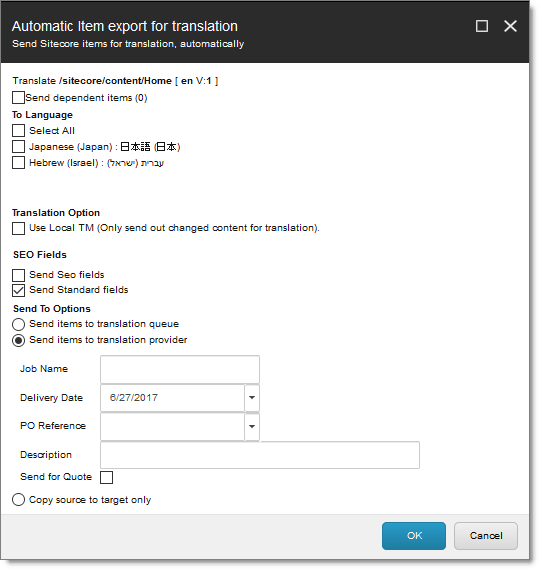
Task: Expand the PO Reference dropdown arrow
Action: tap(252, 426)
